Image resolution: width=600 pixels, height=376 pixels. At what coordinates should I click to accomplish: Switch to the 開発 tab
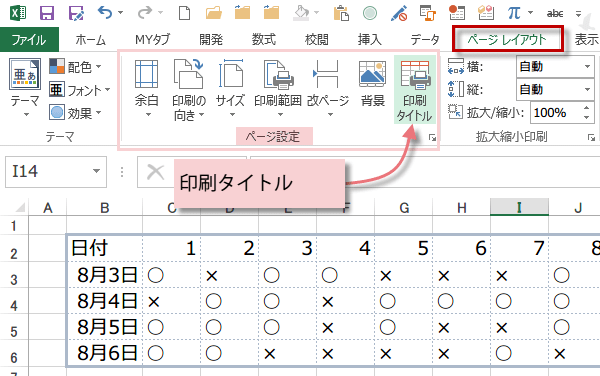coord(211,39)
